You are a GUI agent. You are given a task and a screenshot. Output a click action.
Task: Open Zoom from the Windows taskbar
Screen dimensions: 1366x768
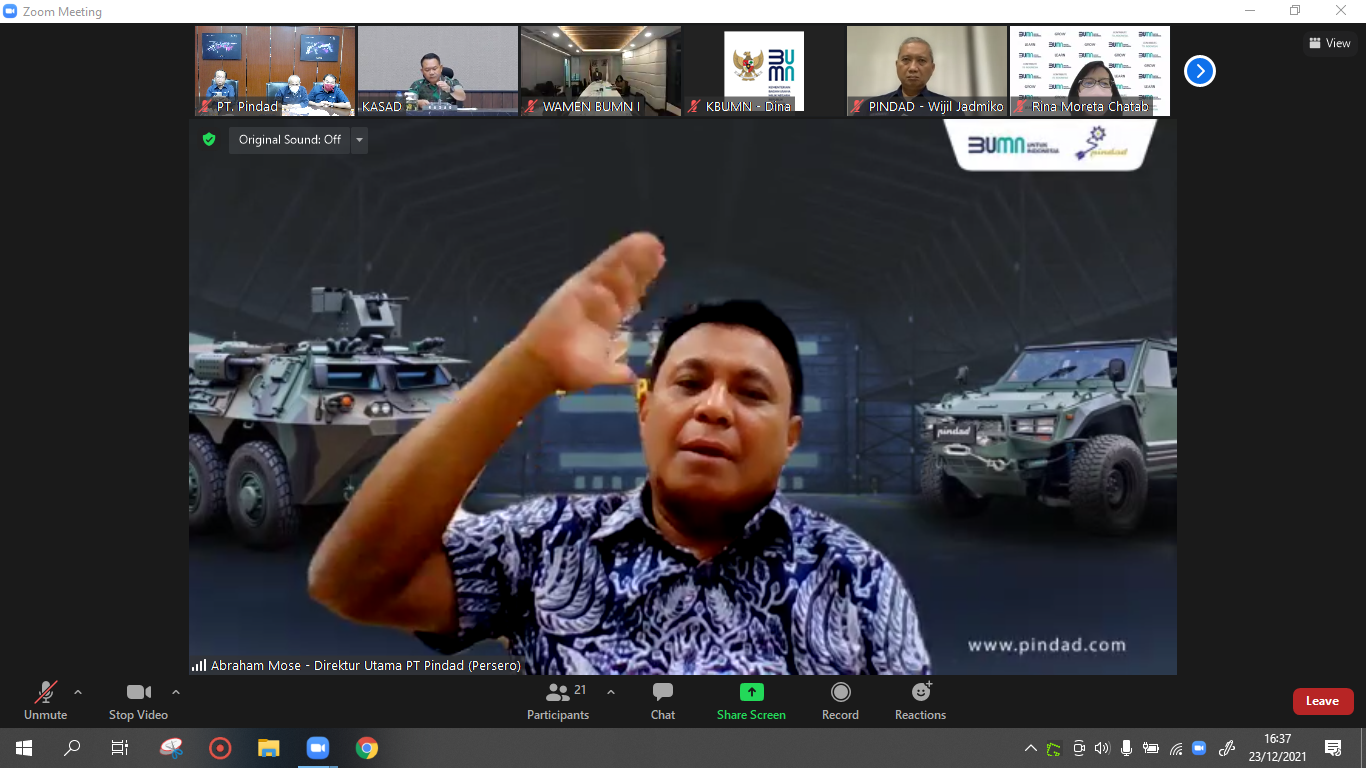[x=318, y=748]
